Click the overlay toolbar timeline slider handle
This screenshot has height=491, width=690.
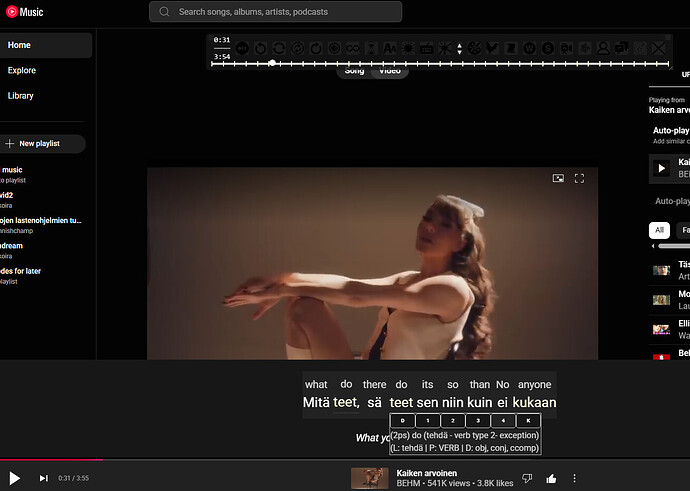[x=272, y=63]
